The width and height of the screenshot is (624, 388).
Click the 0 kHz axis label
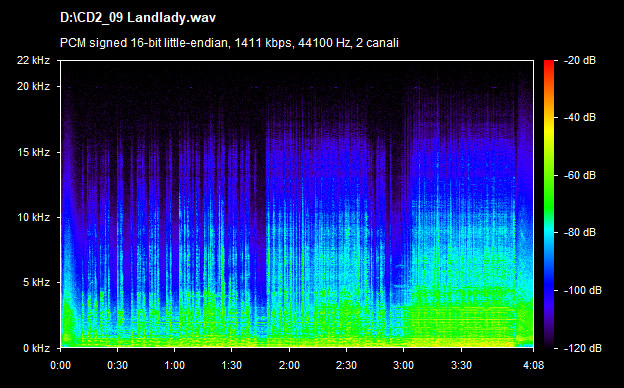coord(36,348)
